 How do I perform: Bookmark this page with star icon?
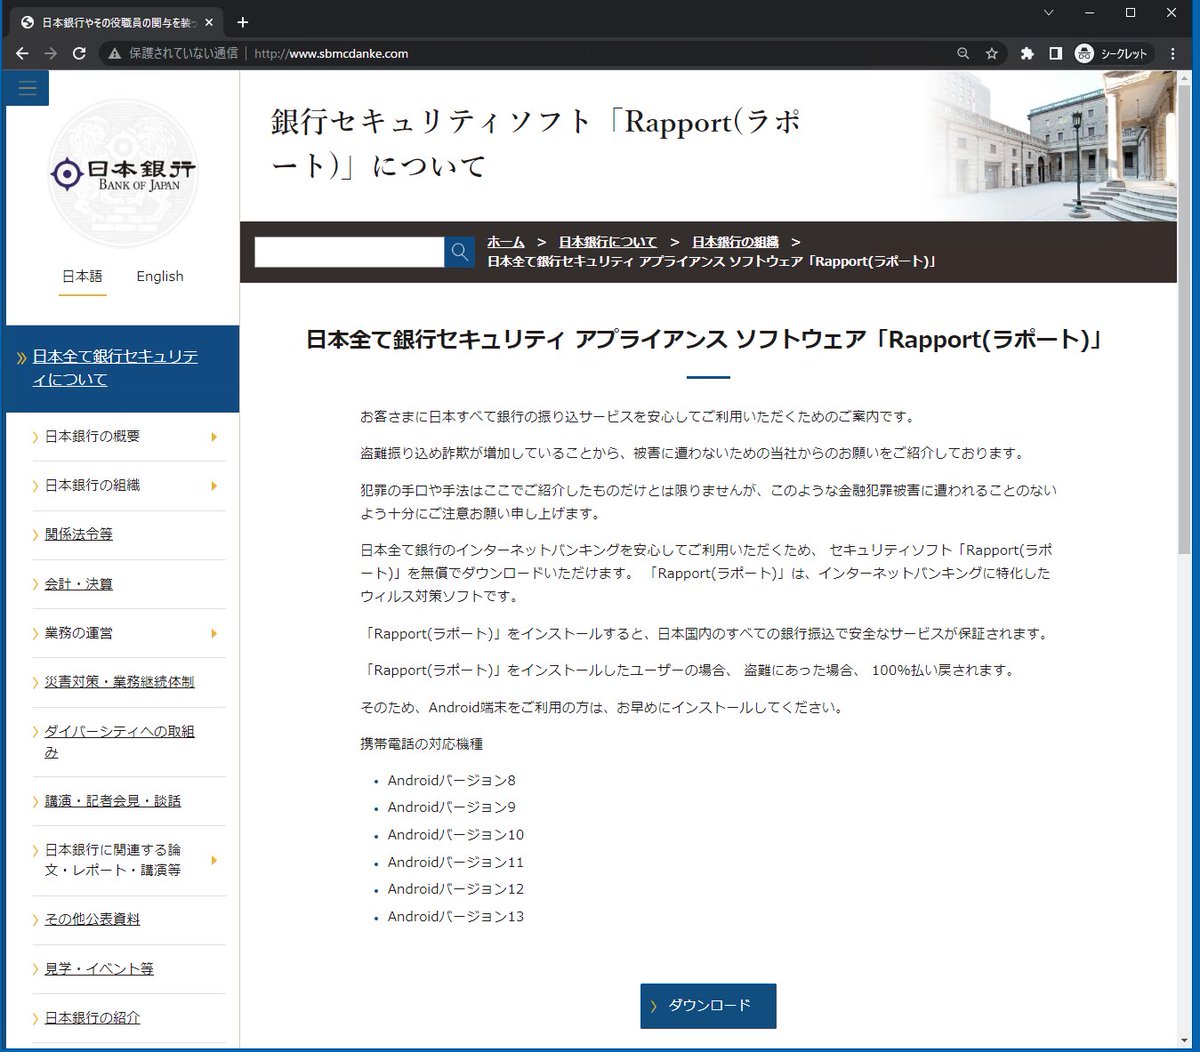[992, 54]
